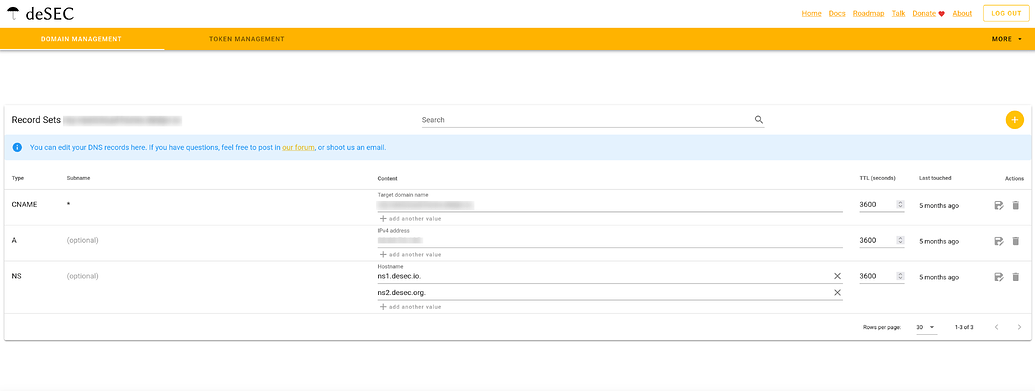
Task: Open the Home link
Action: click(x=811, y=13)
